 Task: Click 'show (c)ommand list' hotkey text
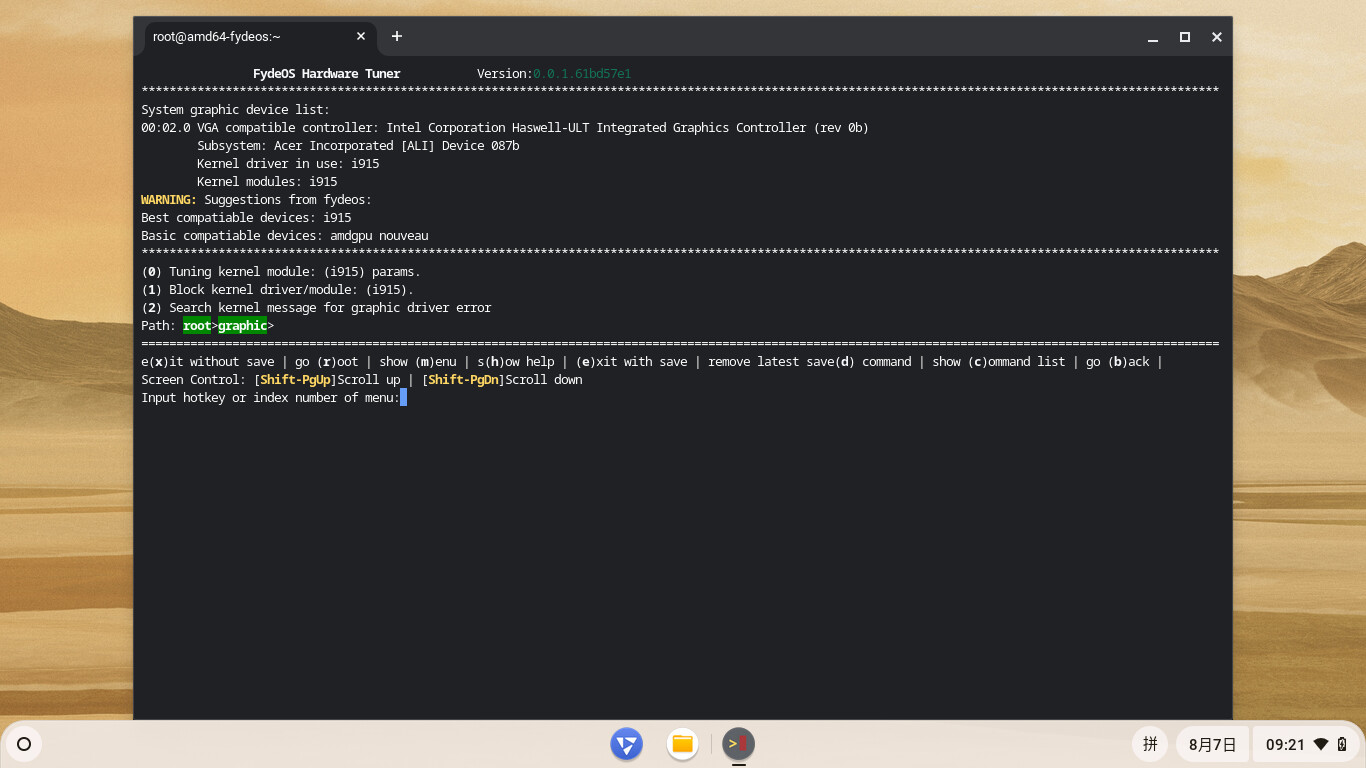(x=999, y=362)
